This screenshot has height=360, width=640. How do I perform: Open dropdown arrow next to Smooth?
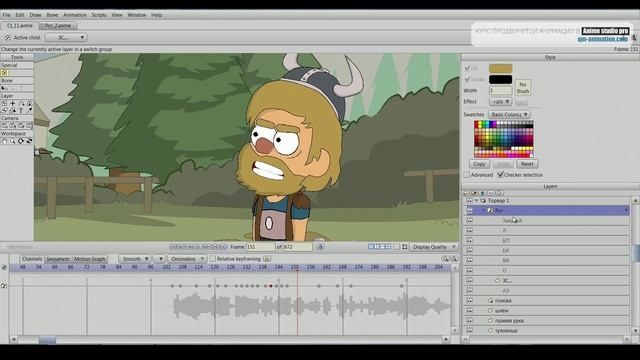pos(160,259)
